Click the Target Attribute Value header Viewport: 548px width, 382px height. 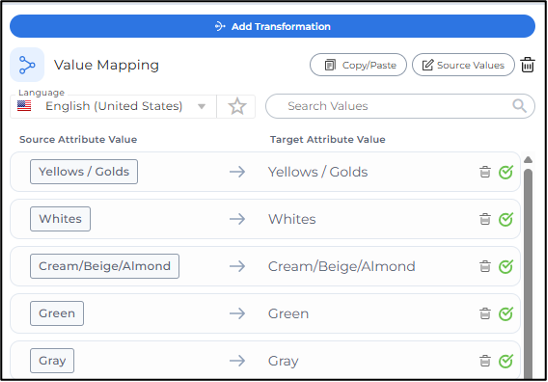point(327,139)
